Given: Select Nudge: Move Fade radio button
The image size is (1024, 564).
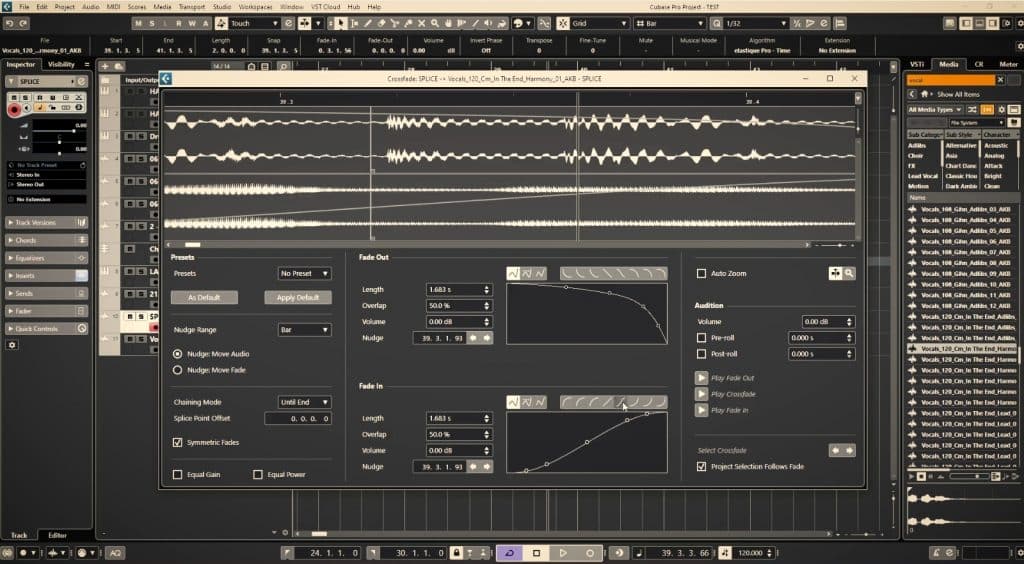Looking at the screenshot, I should [x=178, y=370].
